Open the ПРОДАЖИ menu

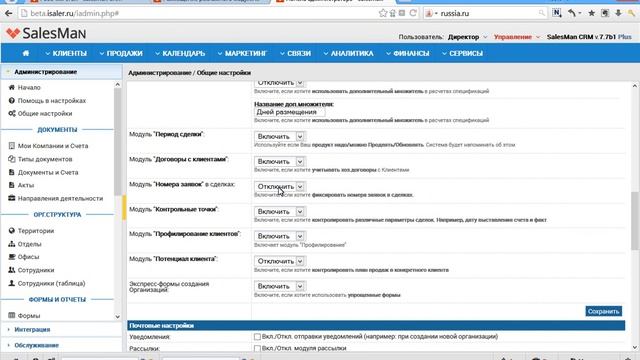click(121, 53)
